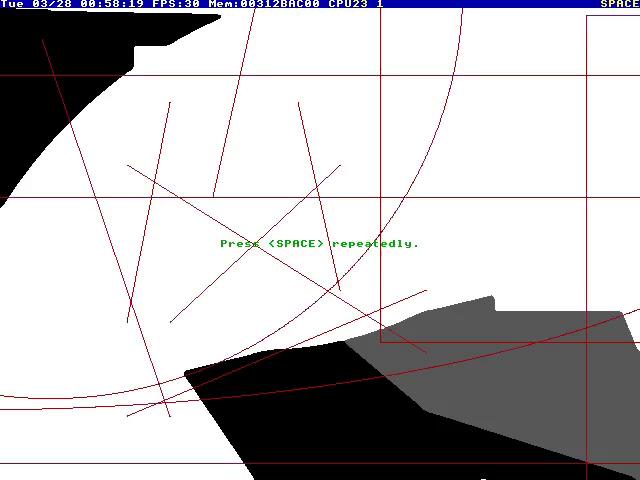Click the word "Press" in the green message
640x480 pixels.
[x=240, y=243]
